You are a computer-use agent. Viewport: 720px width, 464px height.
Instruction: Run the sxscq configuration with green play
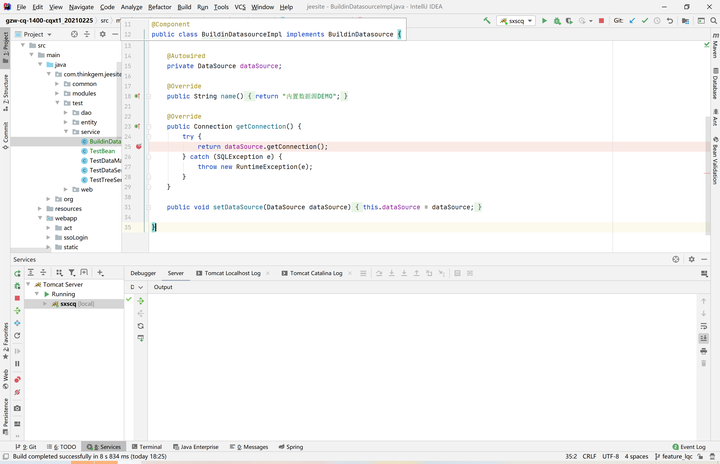(x=544, y=20)
